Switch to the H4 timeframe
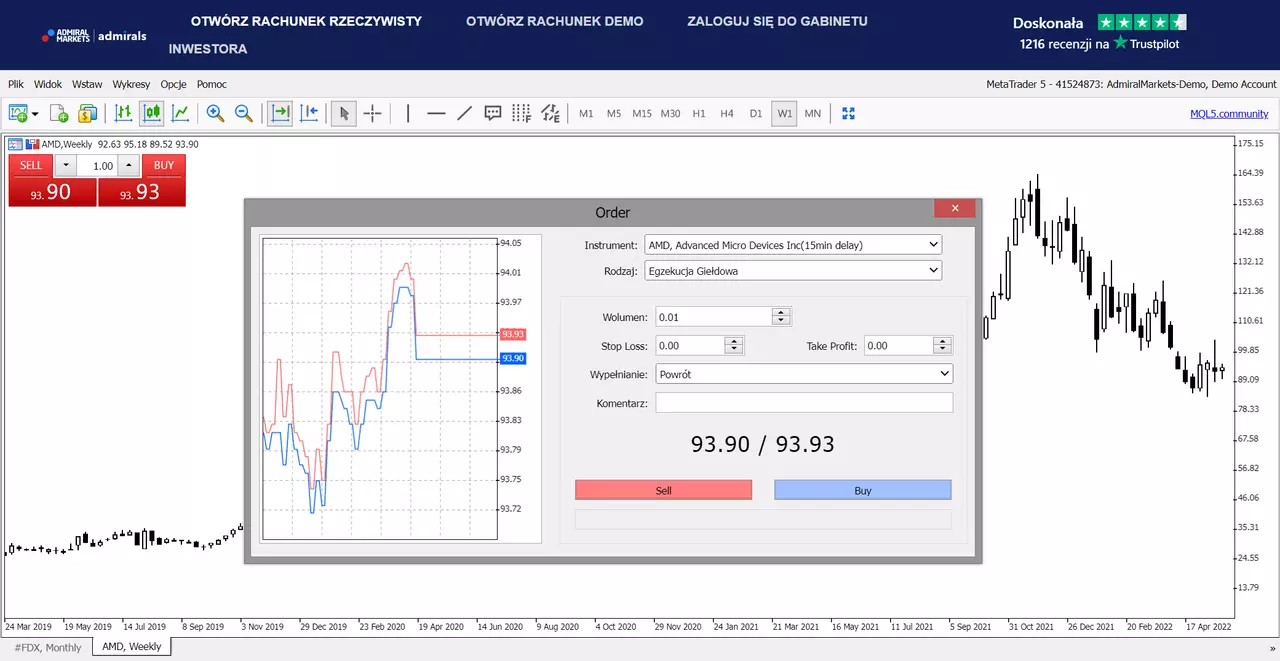This screenshot has height=661, width=1280. click(x=727, y=113)
